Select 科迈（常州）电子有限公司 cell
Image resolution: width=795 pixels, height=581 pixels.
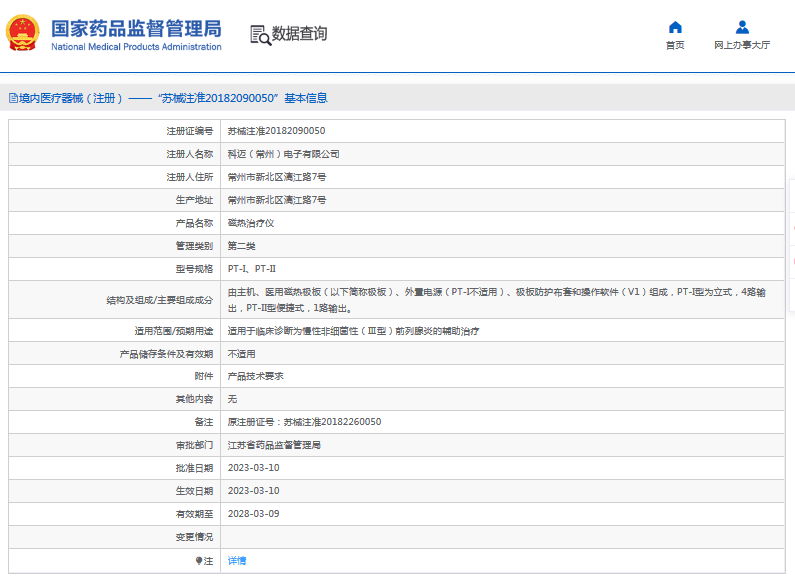(283, 154)
